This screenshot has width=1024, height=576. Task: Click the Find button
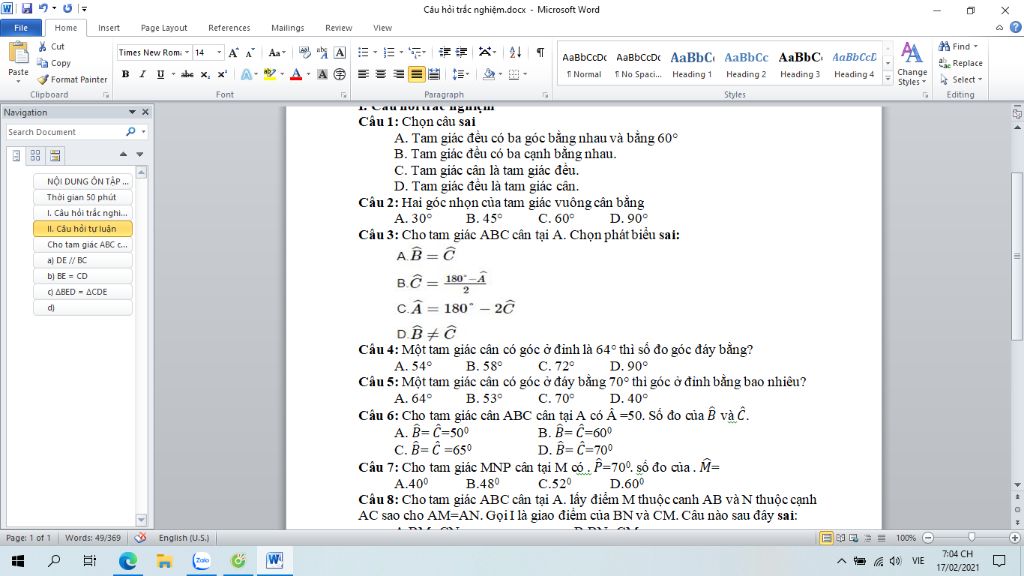click(x=958, y=46)
